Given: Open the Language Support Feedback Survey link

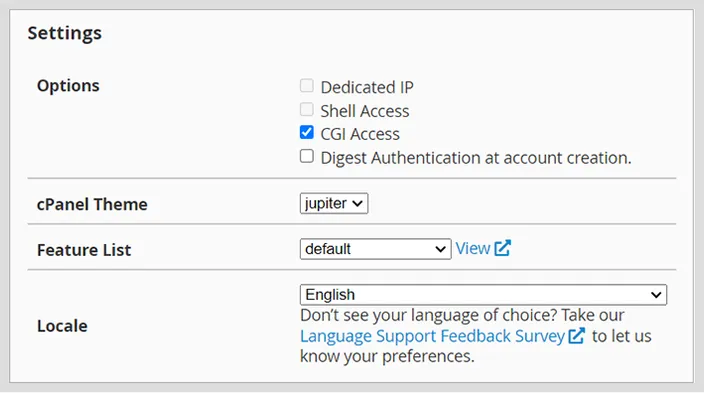Looking at the screenshot, I should pyautogui.click(x=432, y=336).
